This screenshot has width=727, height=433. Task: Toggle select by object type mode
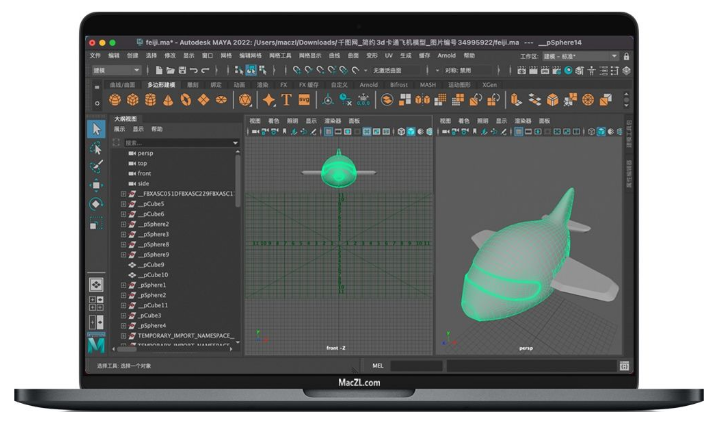click(251, 70)
